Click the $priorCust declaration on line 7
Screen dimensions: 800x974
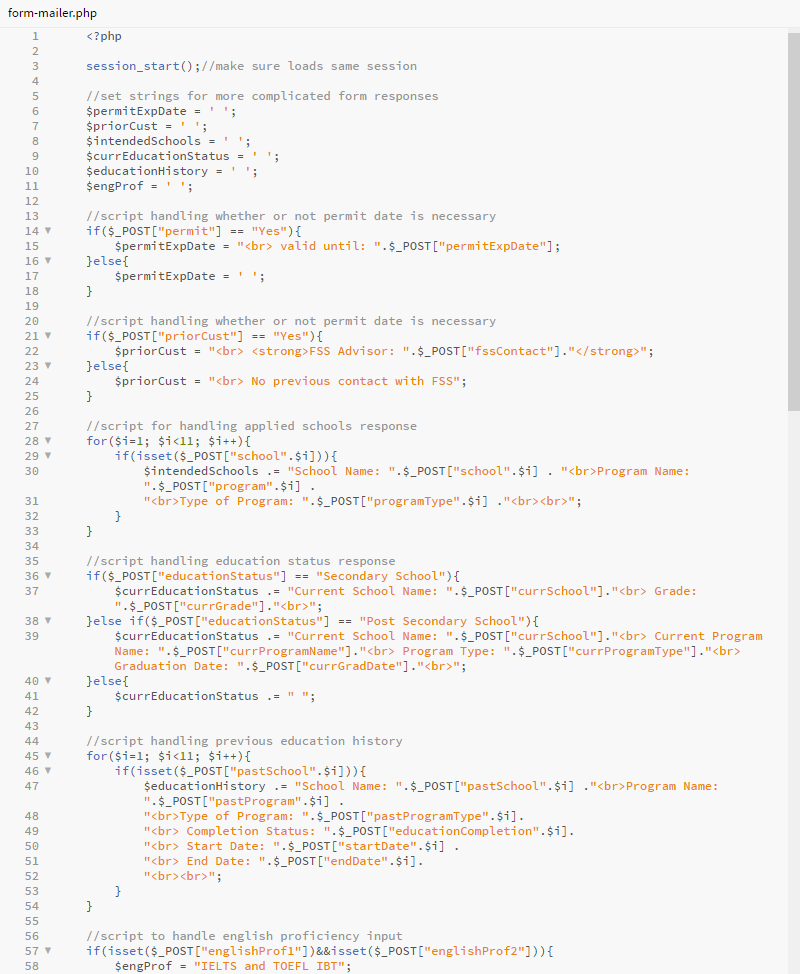[x=147, y=126]
